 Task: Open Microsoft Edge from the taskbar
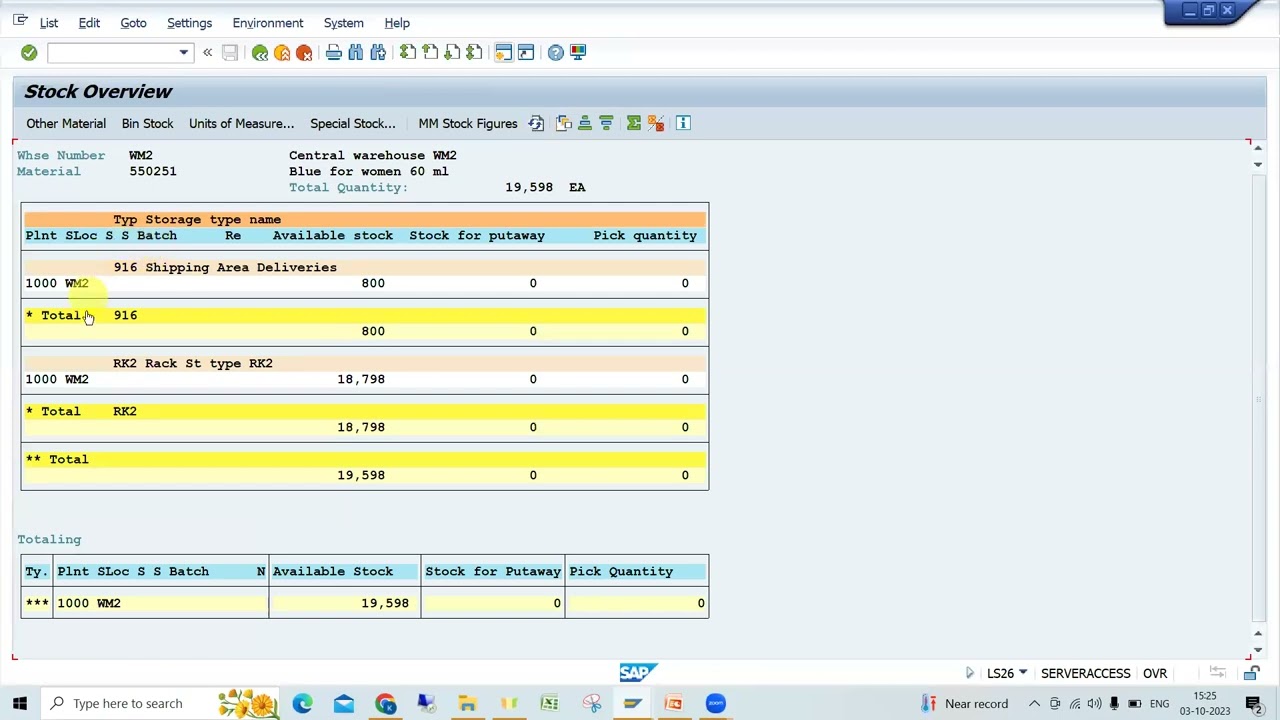302,703
